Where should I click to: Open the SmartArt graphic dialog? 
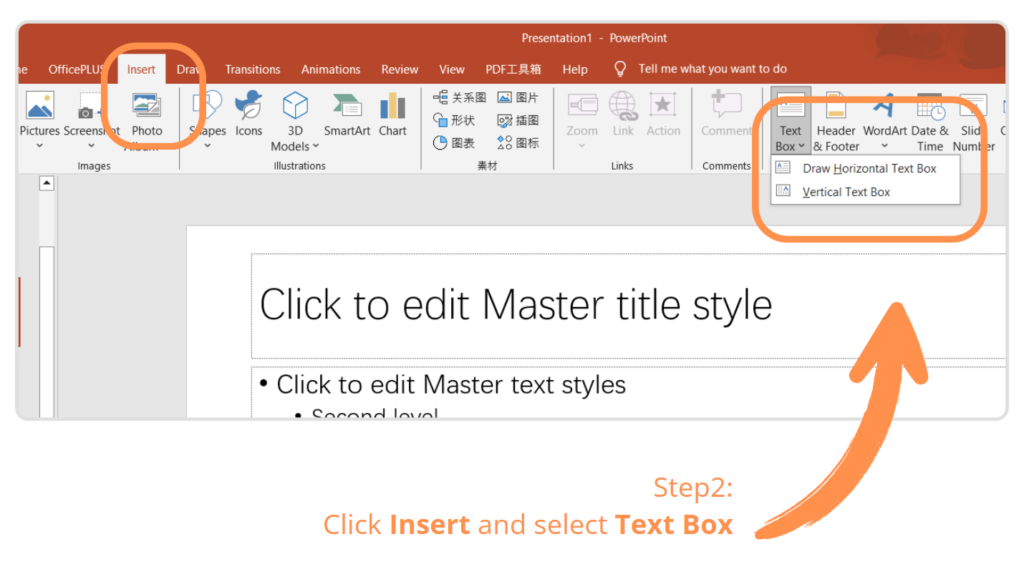(348, 113)
